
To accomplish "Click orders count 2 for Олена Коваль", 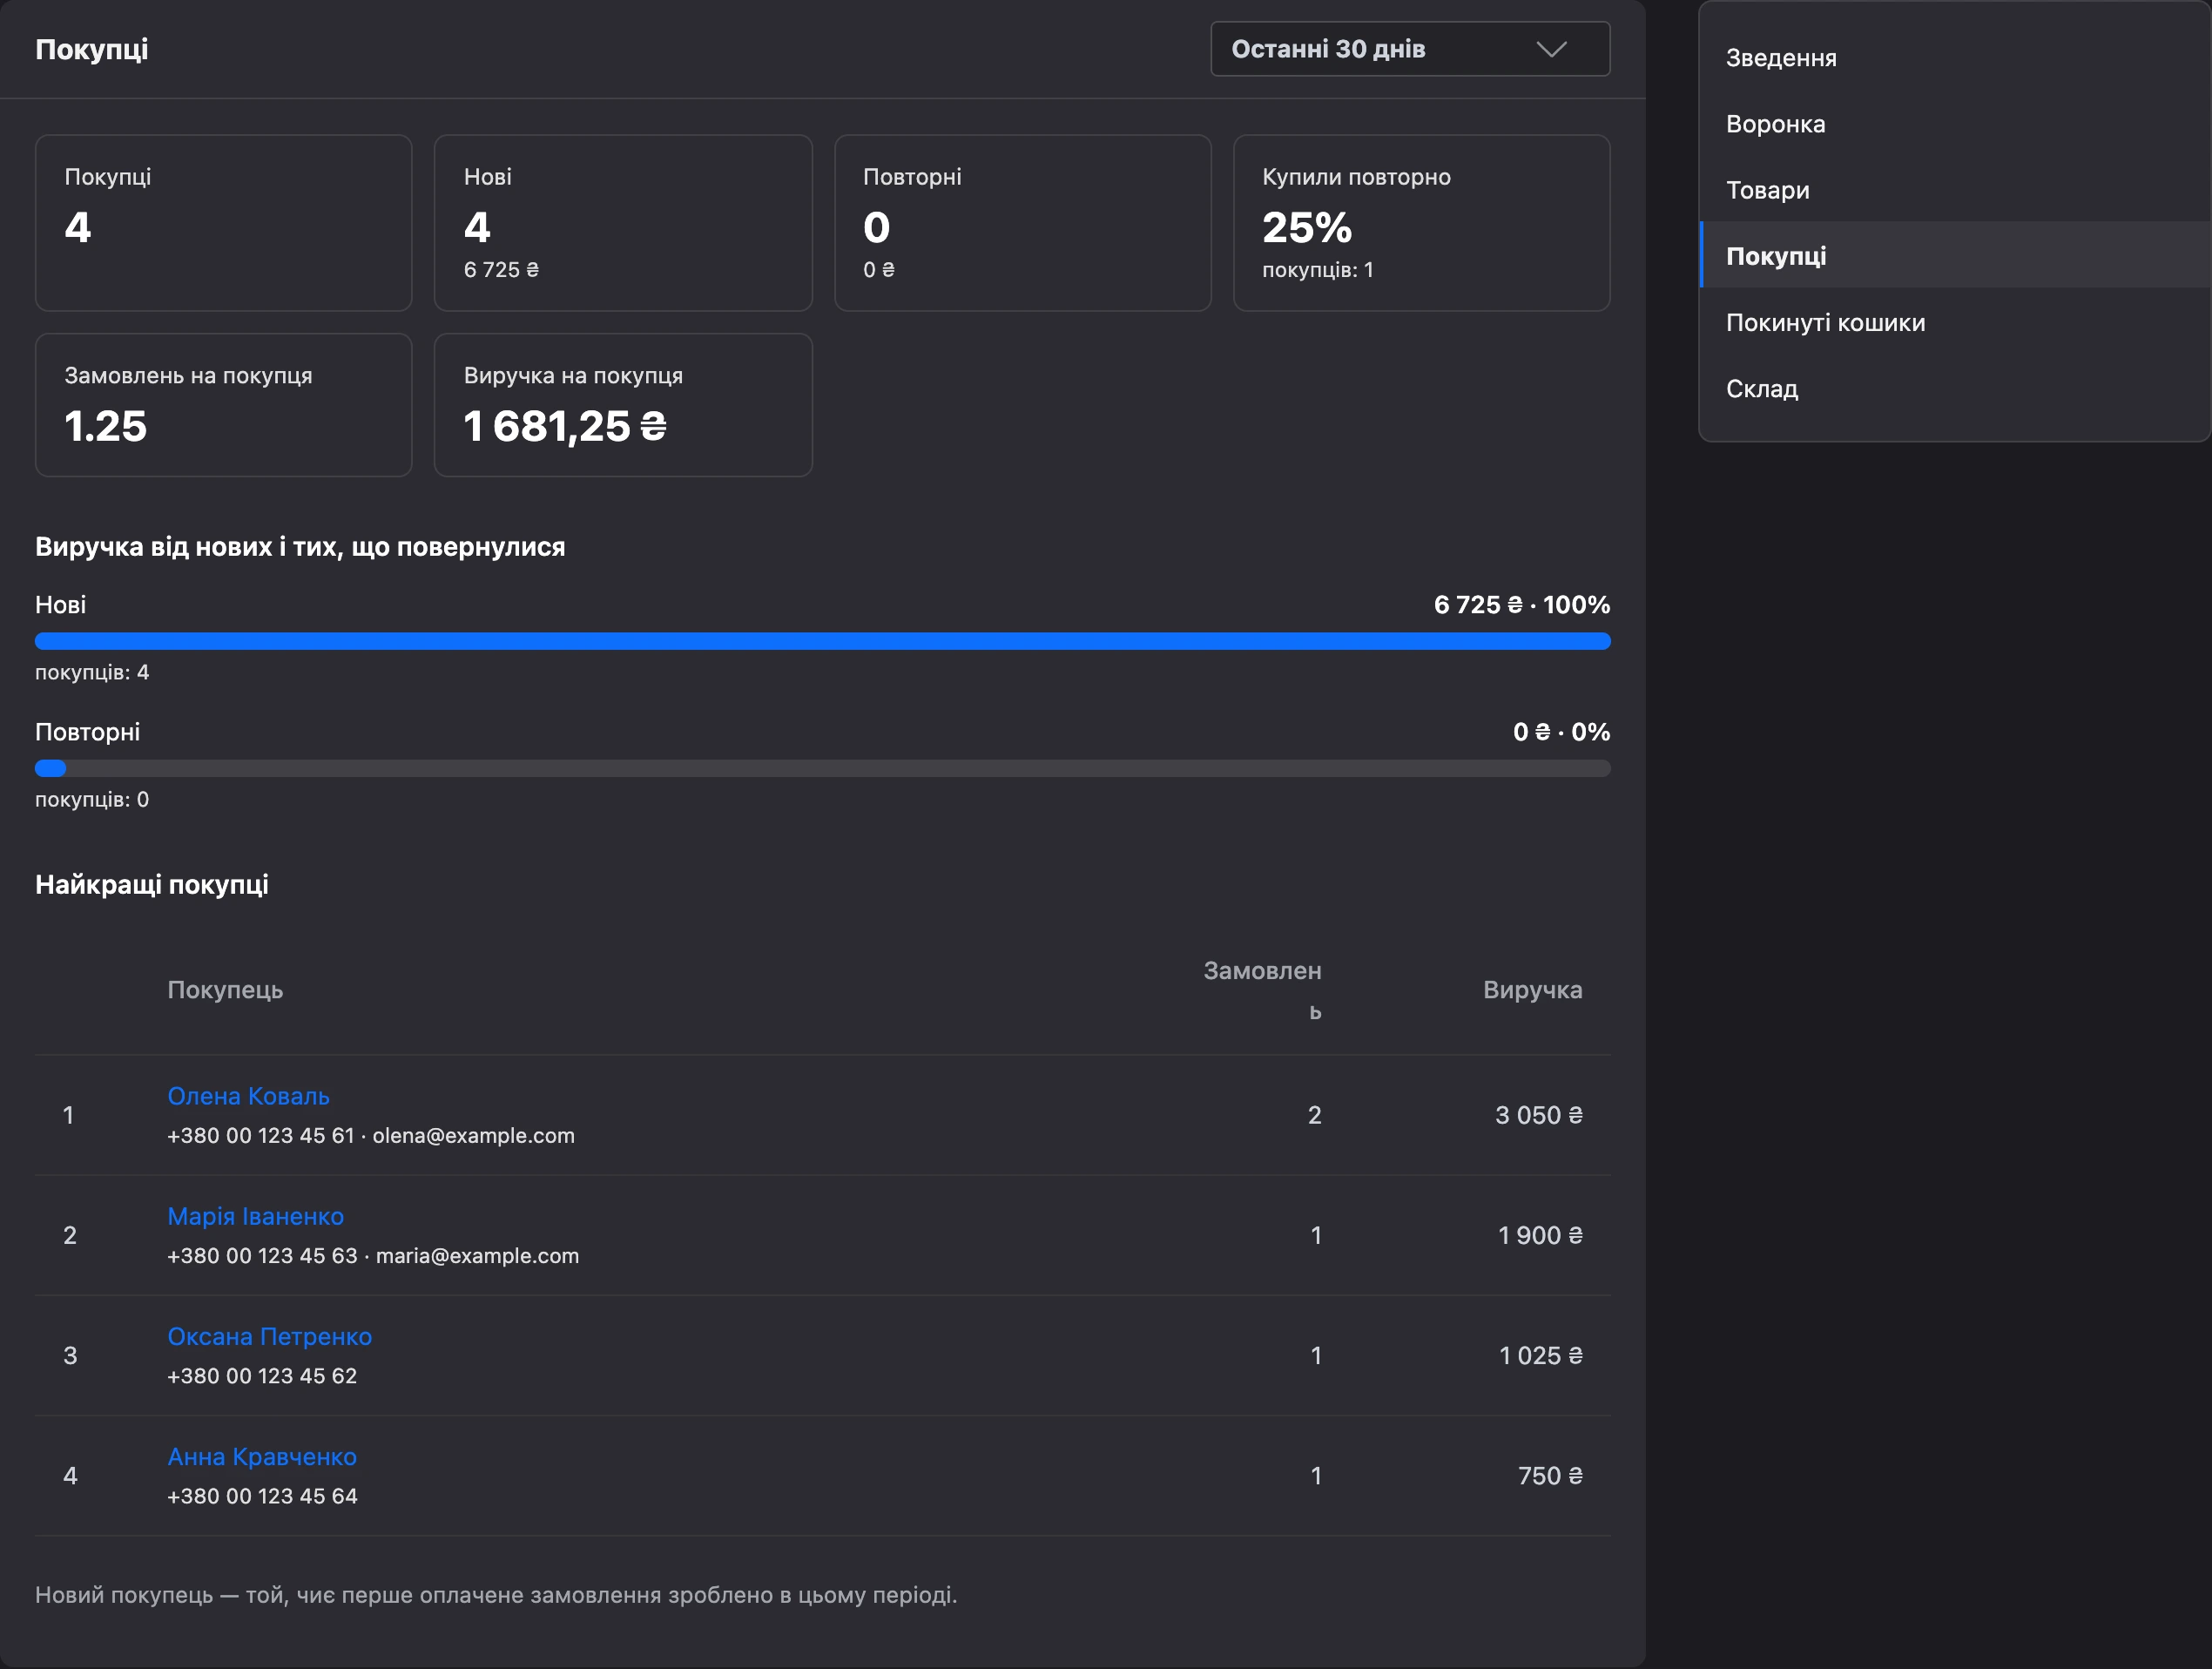I will click(x=1314, y=1115).
